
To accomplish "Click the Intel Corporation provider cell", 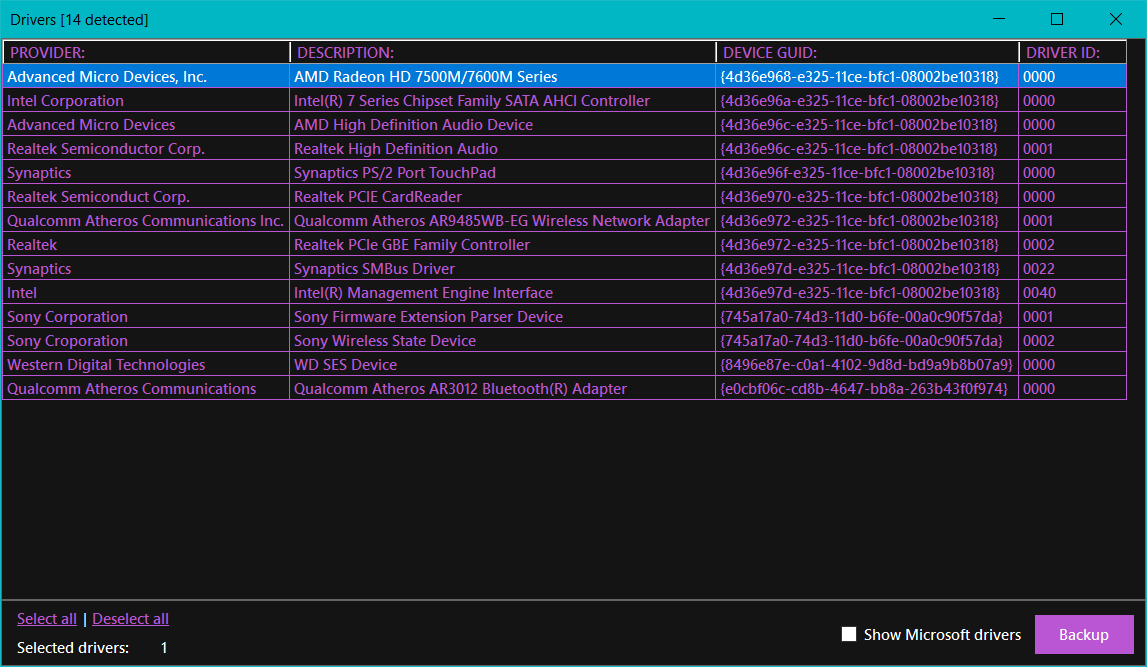I will tap(146, 100).
